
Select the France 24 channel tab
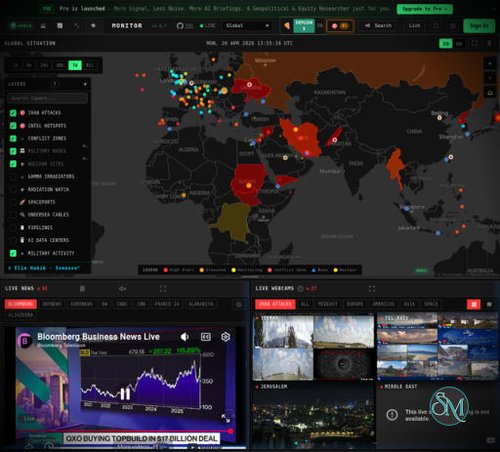tap(167, 304)
